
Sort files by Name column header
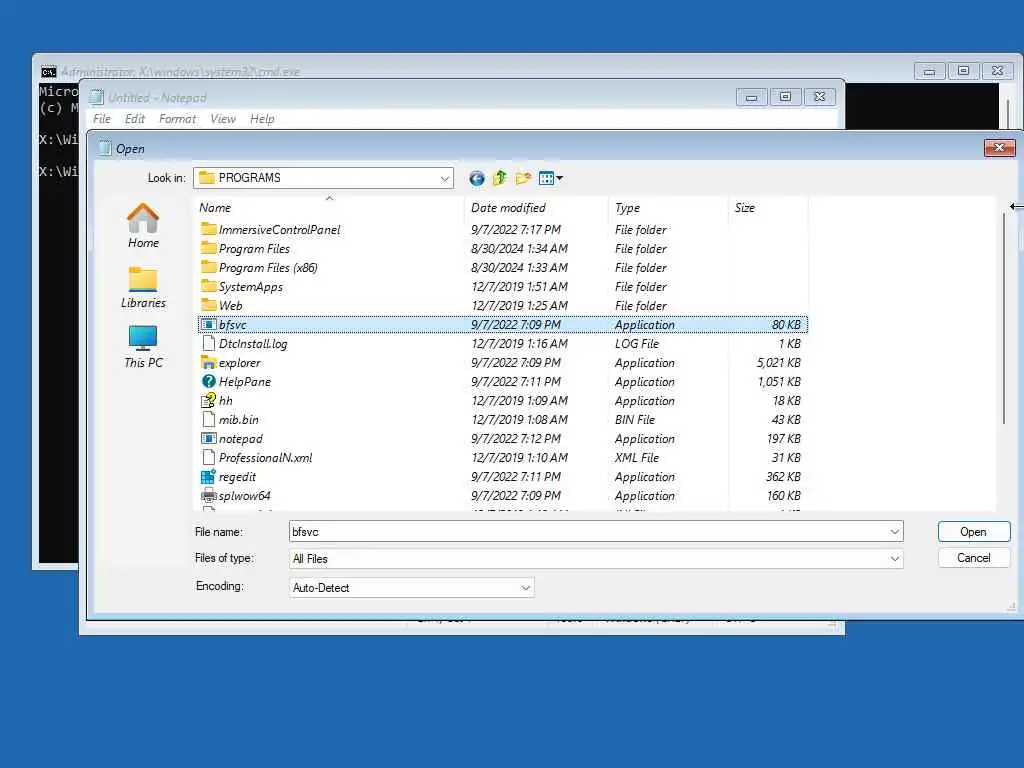tap(330, 208)
